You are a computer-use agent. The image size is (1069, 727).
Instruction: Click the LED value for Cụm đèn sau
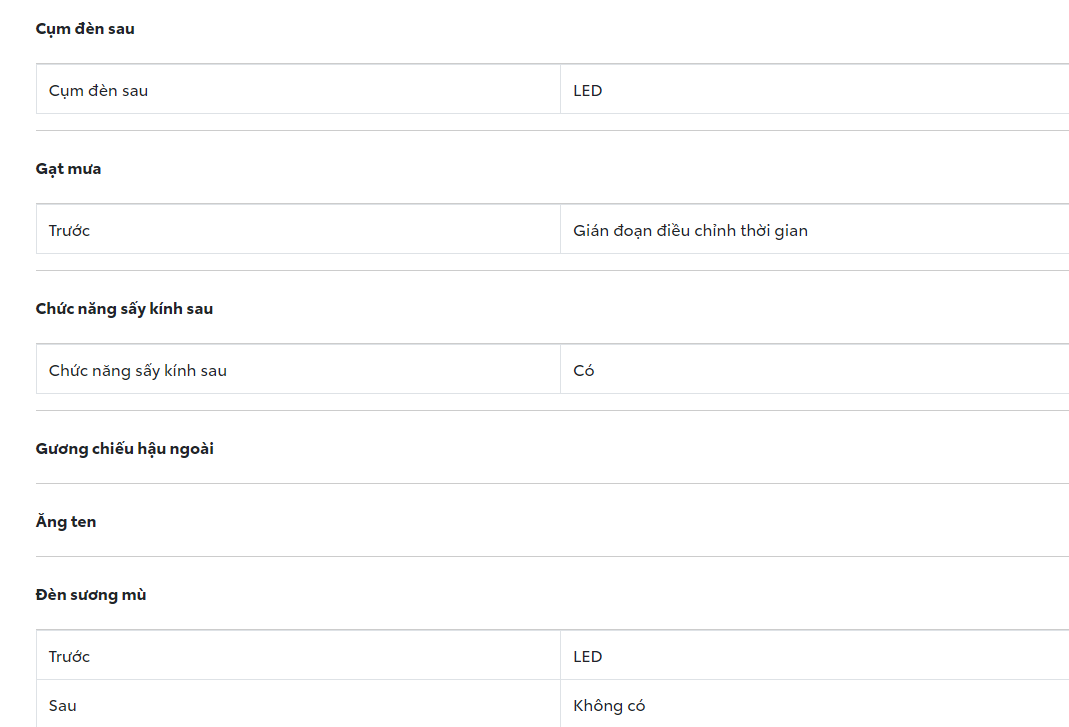[x=588, y=91]
